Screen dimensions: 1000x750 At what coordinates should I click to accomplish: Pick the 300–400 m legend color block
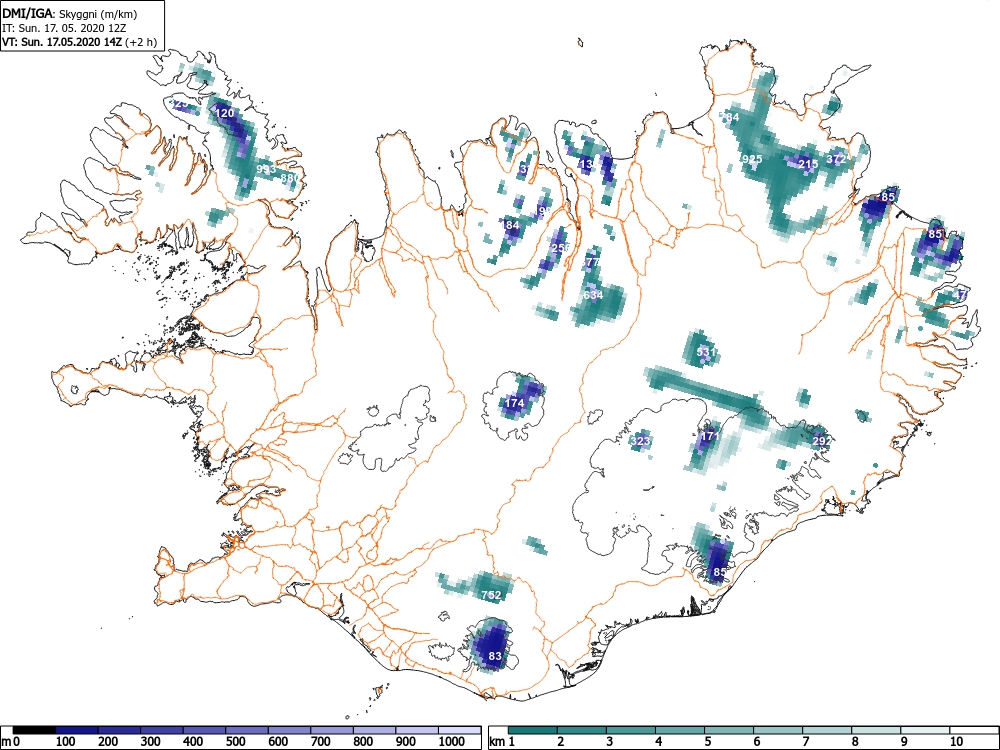tap(162, 730)
